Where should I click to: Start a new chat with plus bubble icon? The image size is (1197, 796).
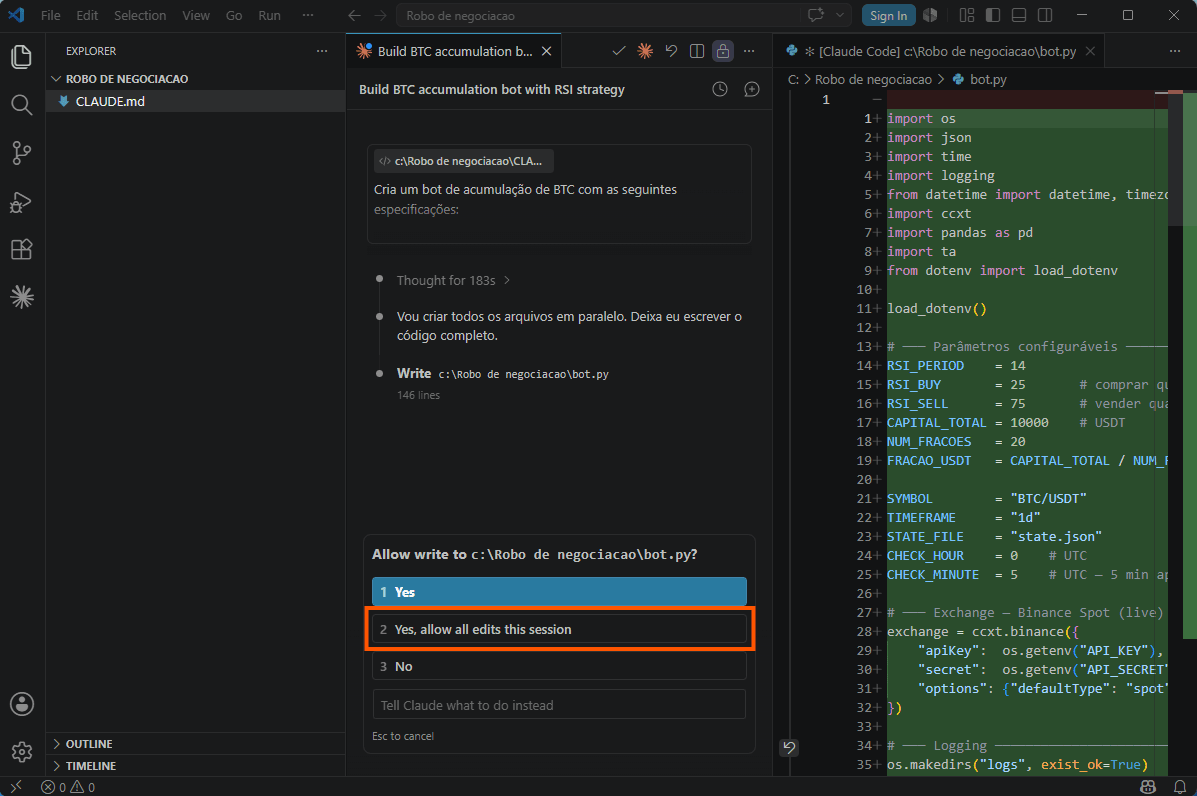click(x=752, y=89)
